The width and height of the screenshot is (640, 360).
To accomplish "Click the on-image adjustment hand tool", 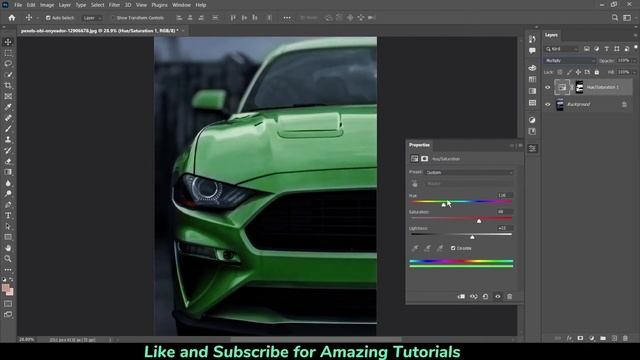I will 415,184.
